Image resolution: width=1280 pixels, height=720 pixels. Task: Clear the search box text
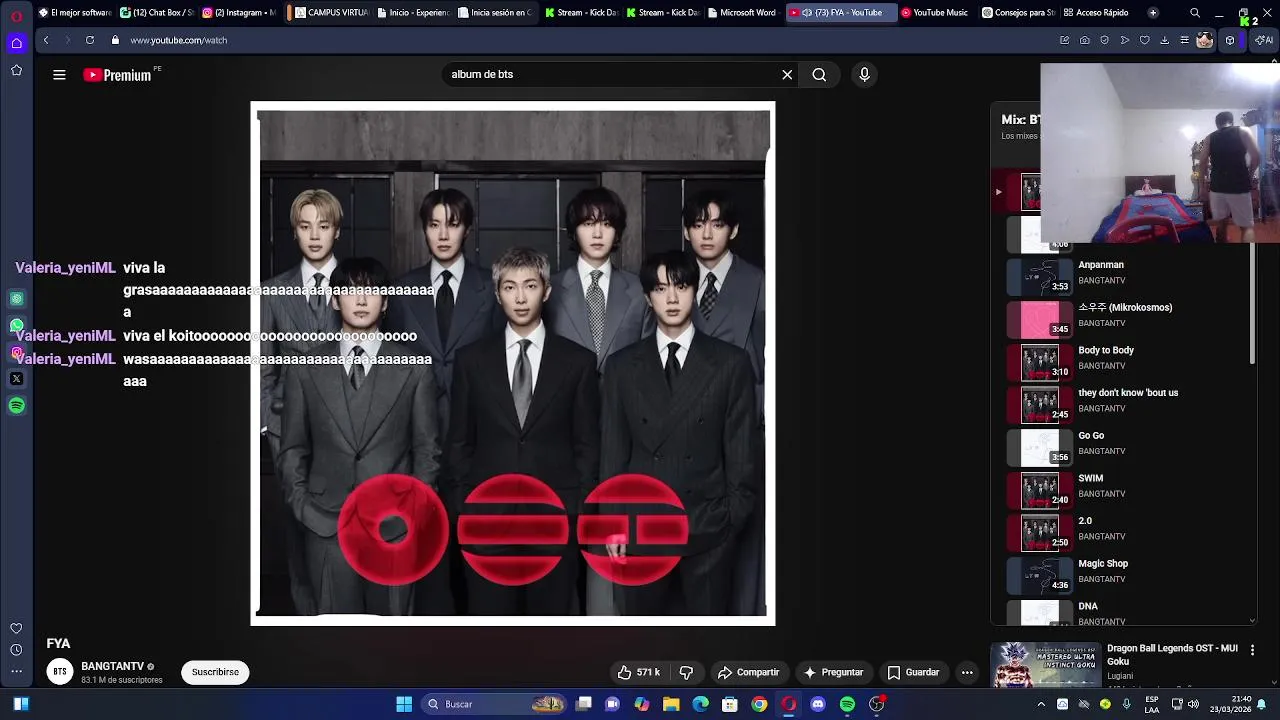787,75
